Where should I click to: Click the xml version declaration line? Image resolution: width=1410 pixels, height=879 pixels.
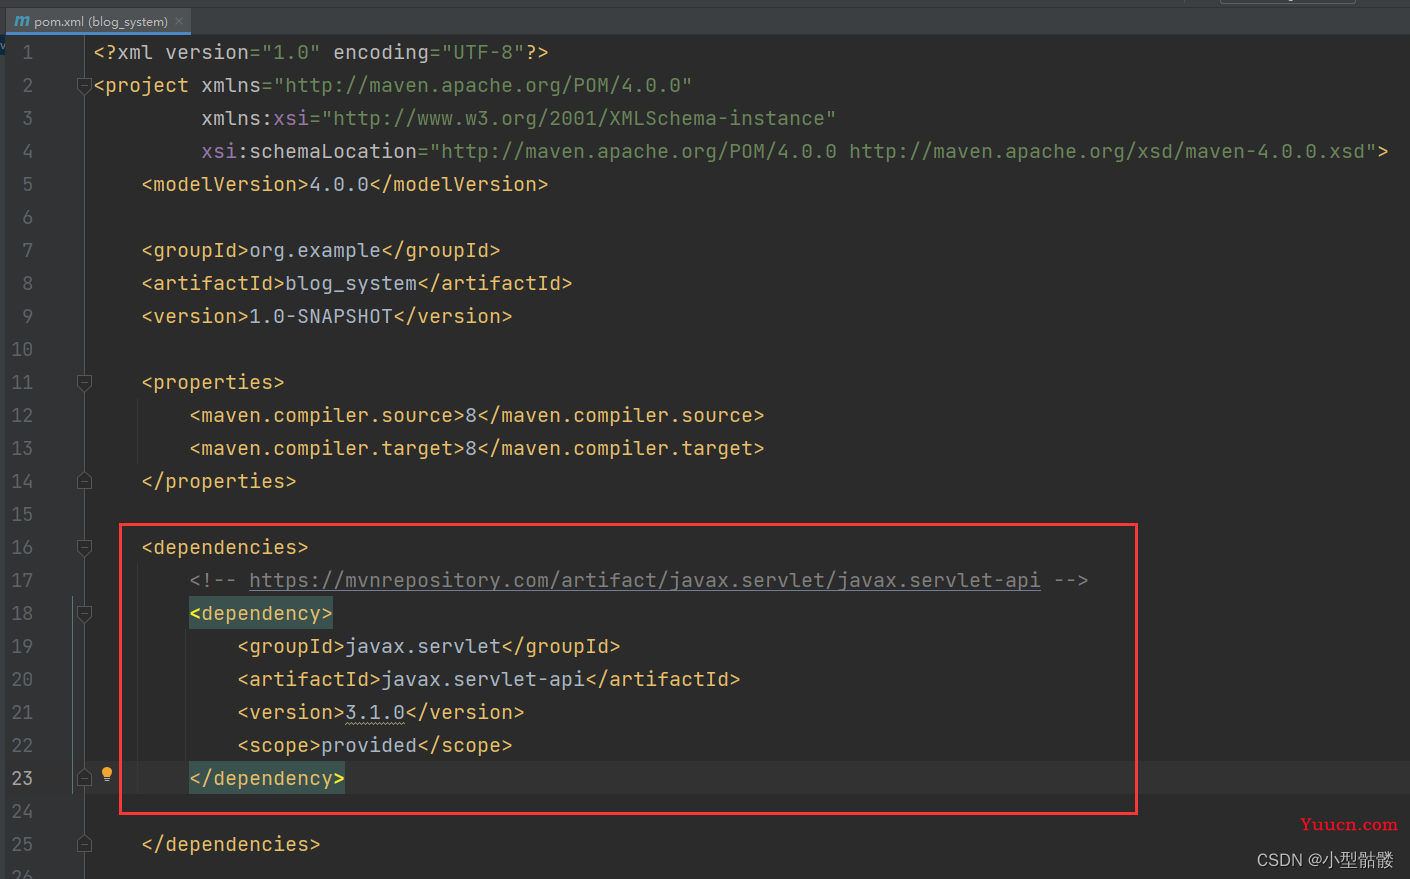(321, 52)
